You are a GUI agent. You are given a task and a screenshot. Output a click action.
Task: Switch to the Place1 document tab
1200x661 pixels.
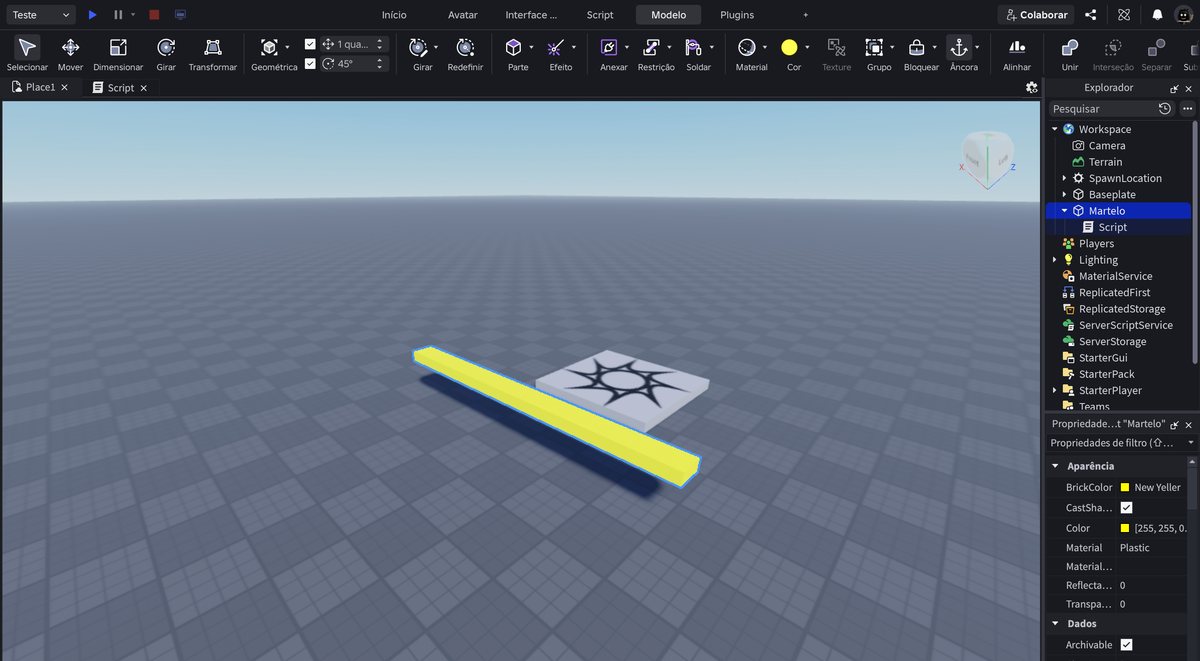click(41, 88)
